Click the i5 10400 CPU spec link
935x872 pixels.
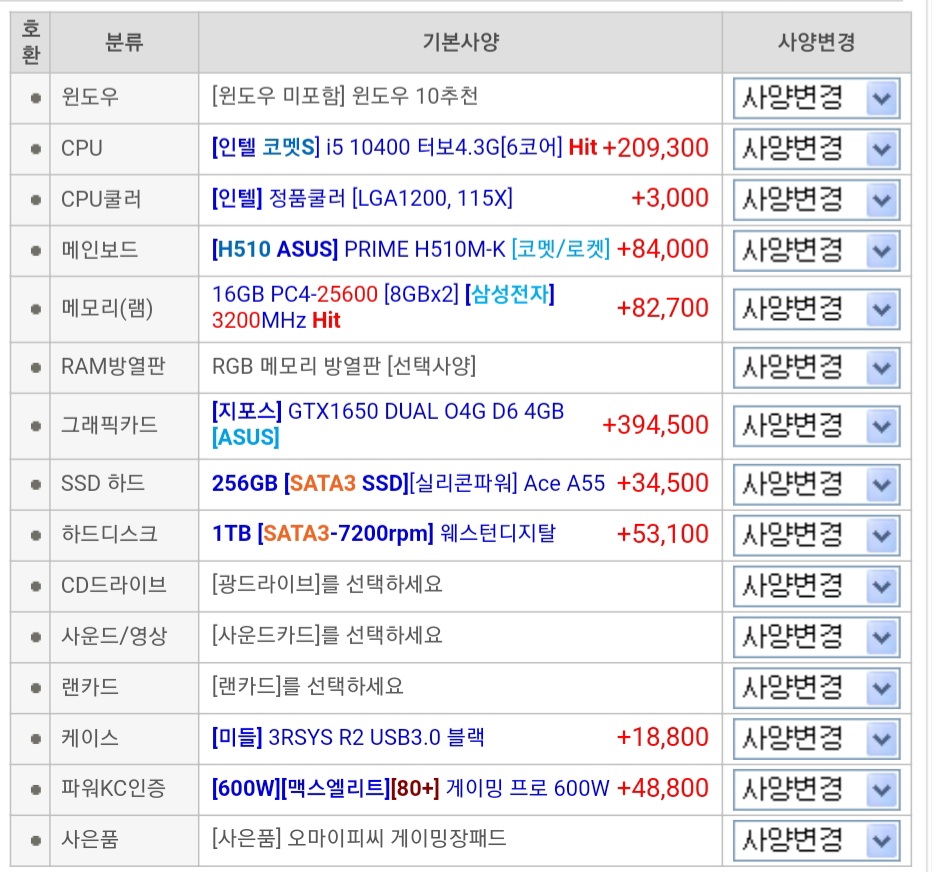405,147
